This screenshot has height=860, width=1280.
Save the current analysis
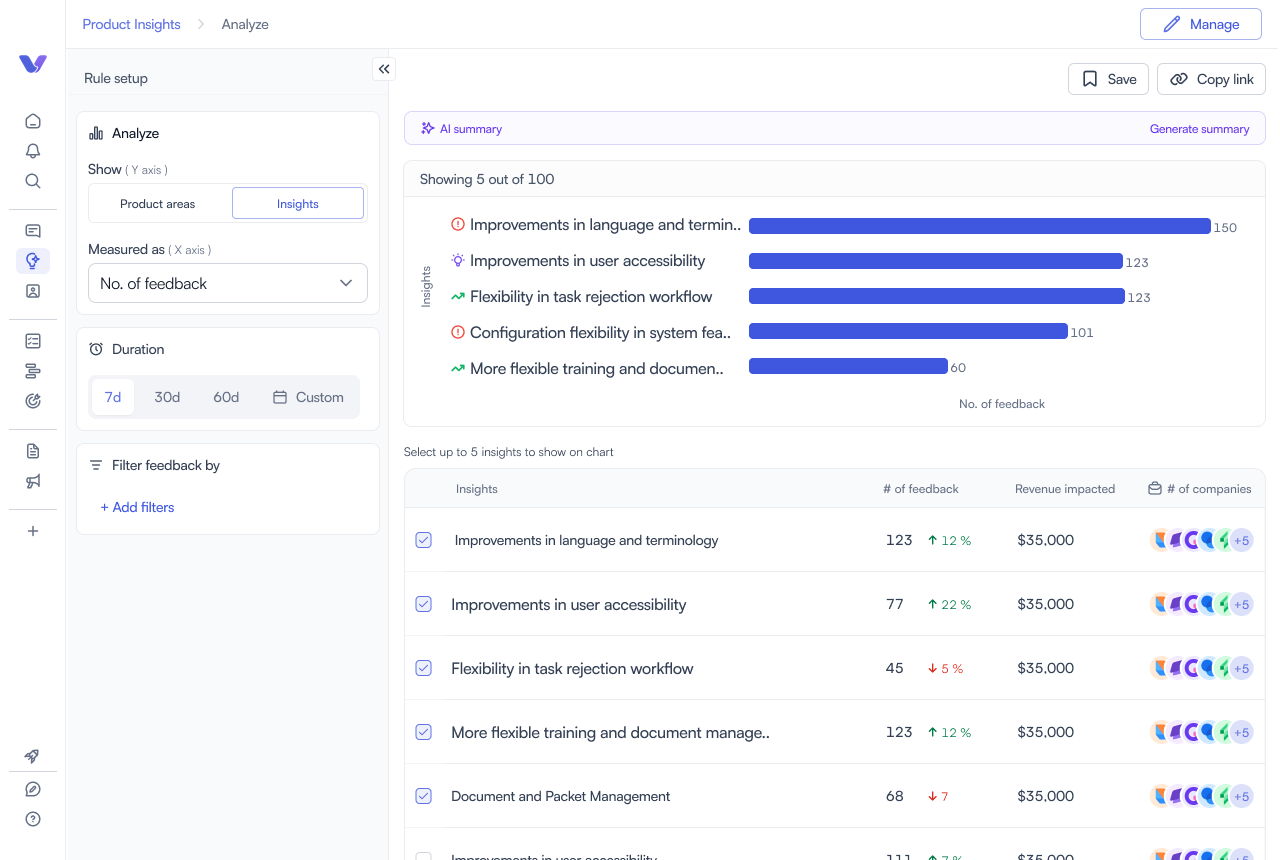[1108, 79]
